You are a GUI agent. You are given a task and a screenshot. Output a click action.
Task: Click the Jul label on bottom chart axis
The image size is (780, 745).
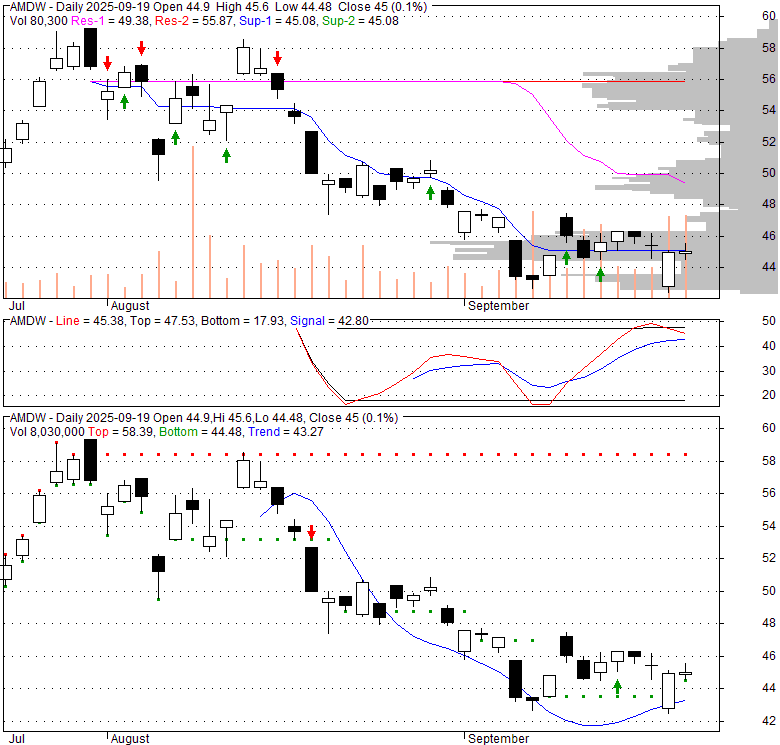(x=17, y=739)
